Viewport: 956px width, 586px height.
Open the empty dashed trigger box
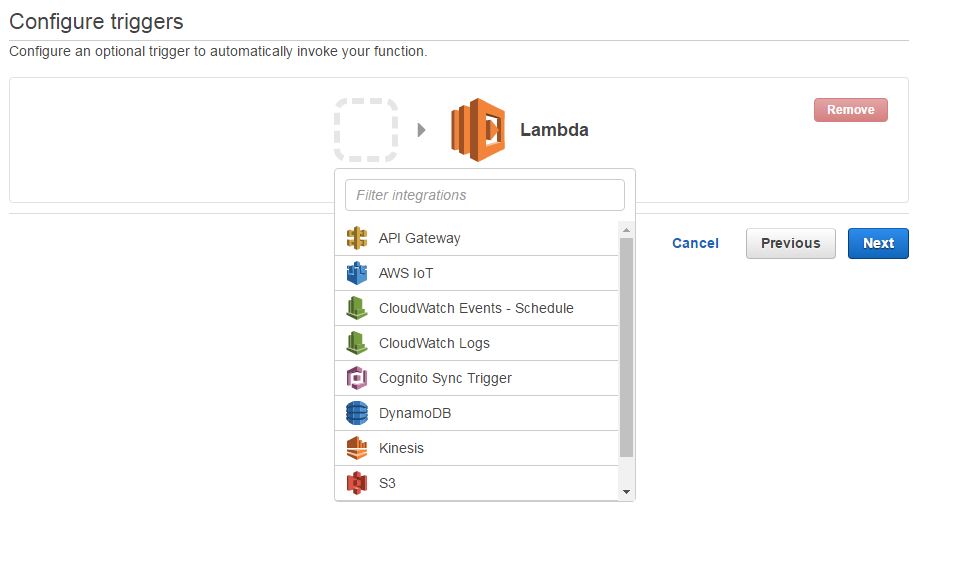click(366, 130)
